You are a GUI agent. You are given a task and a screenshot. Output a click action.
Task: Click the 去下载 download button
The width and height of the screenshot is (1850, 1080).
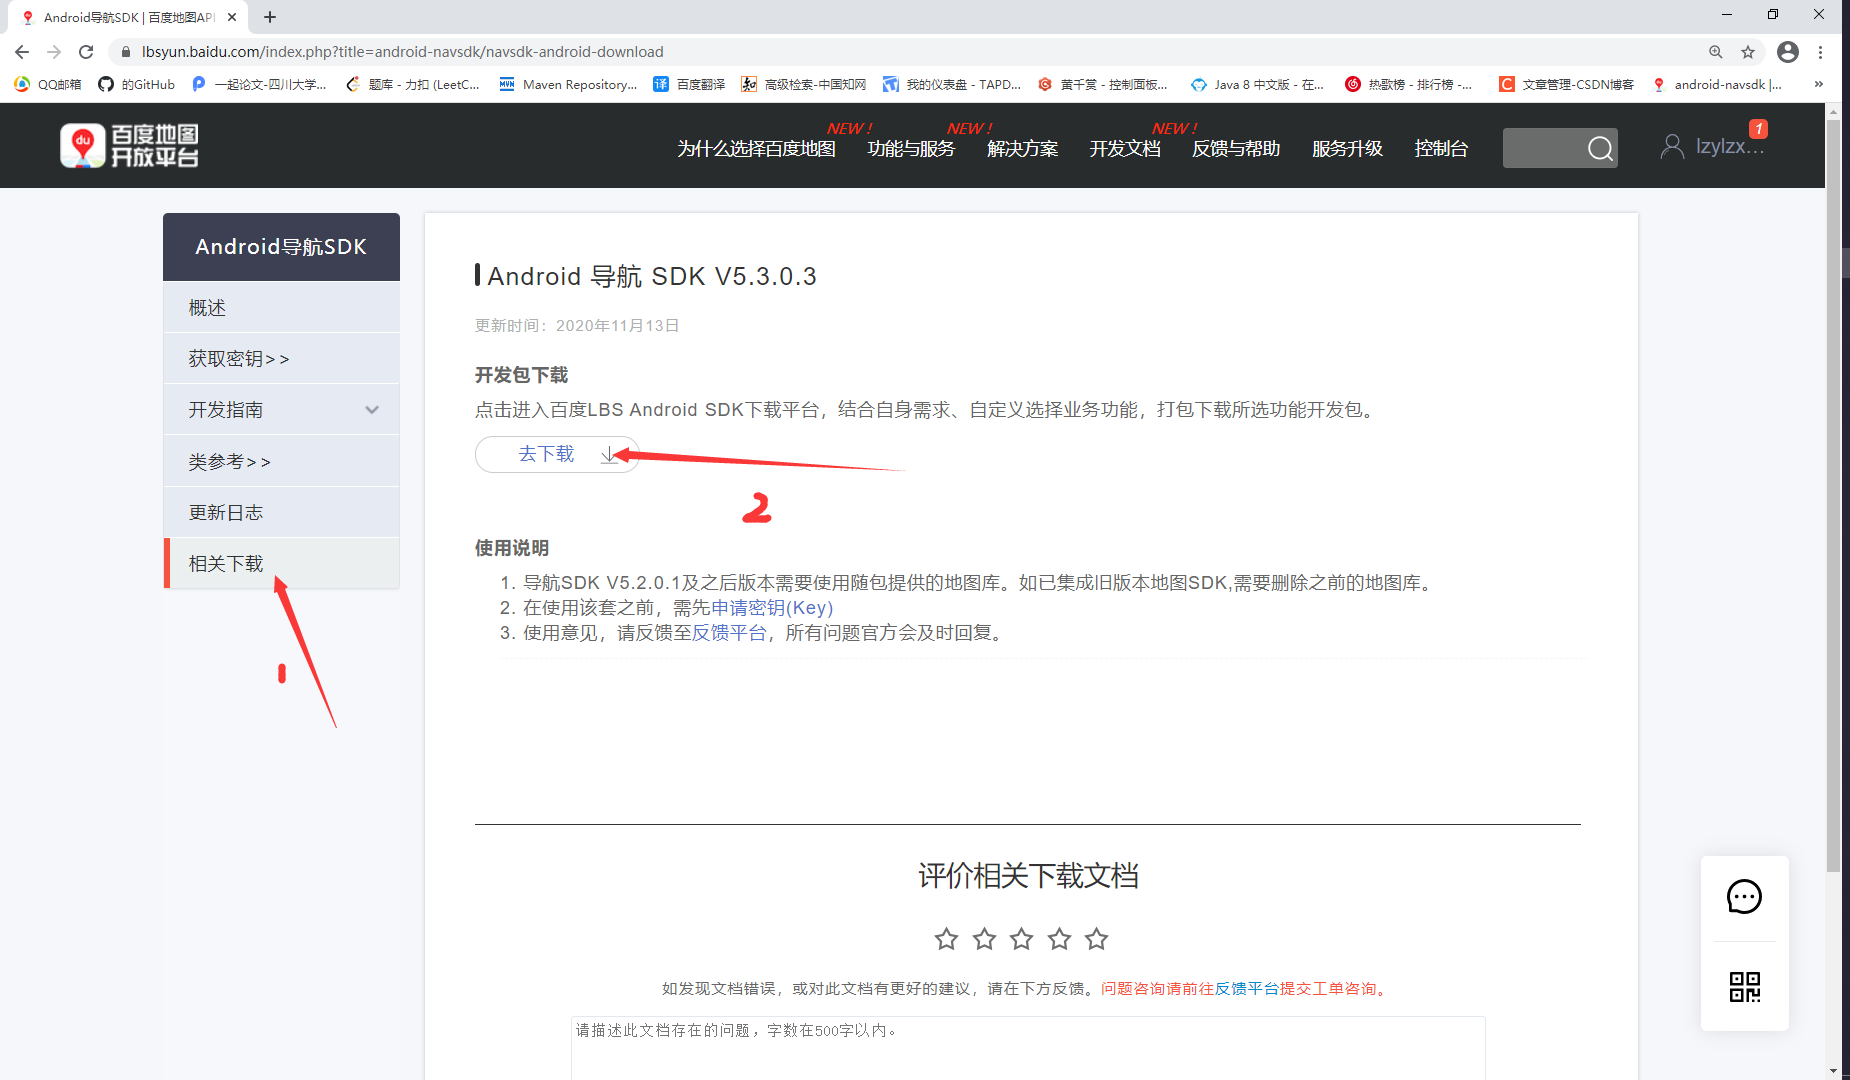coord(556,454)
